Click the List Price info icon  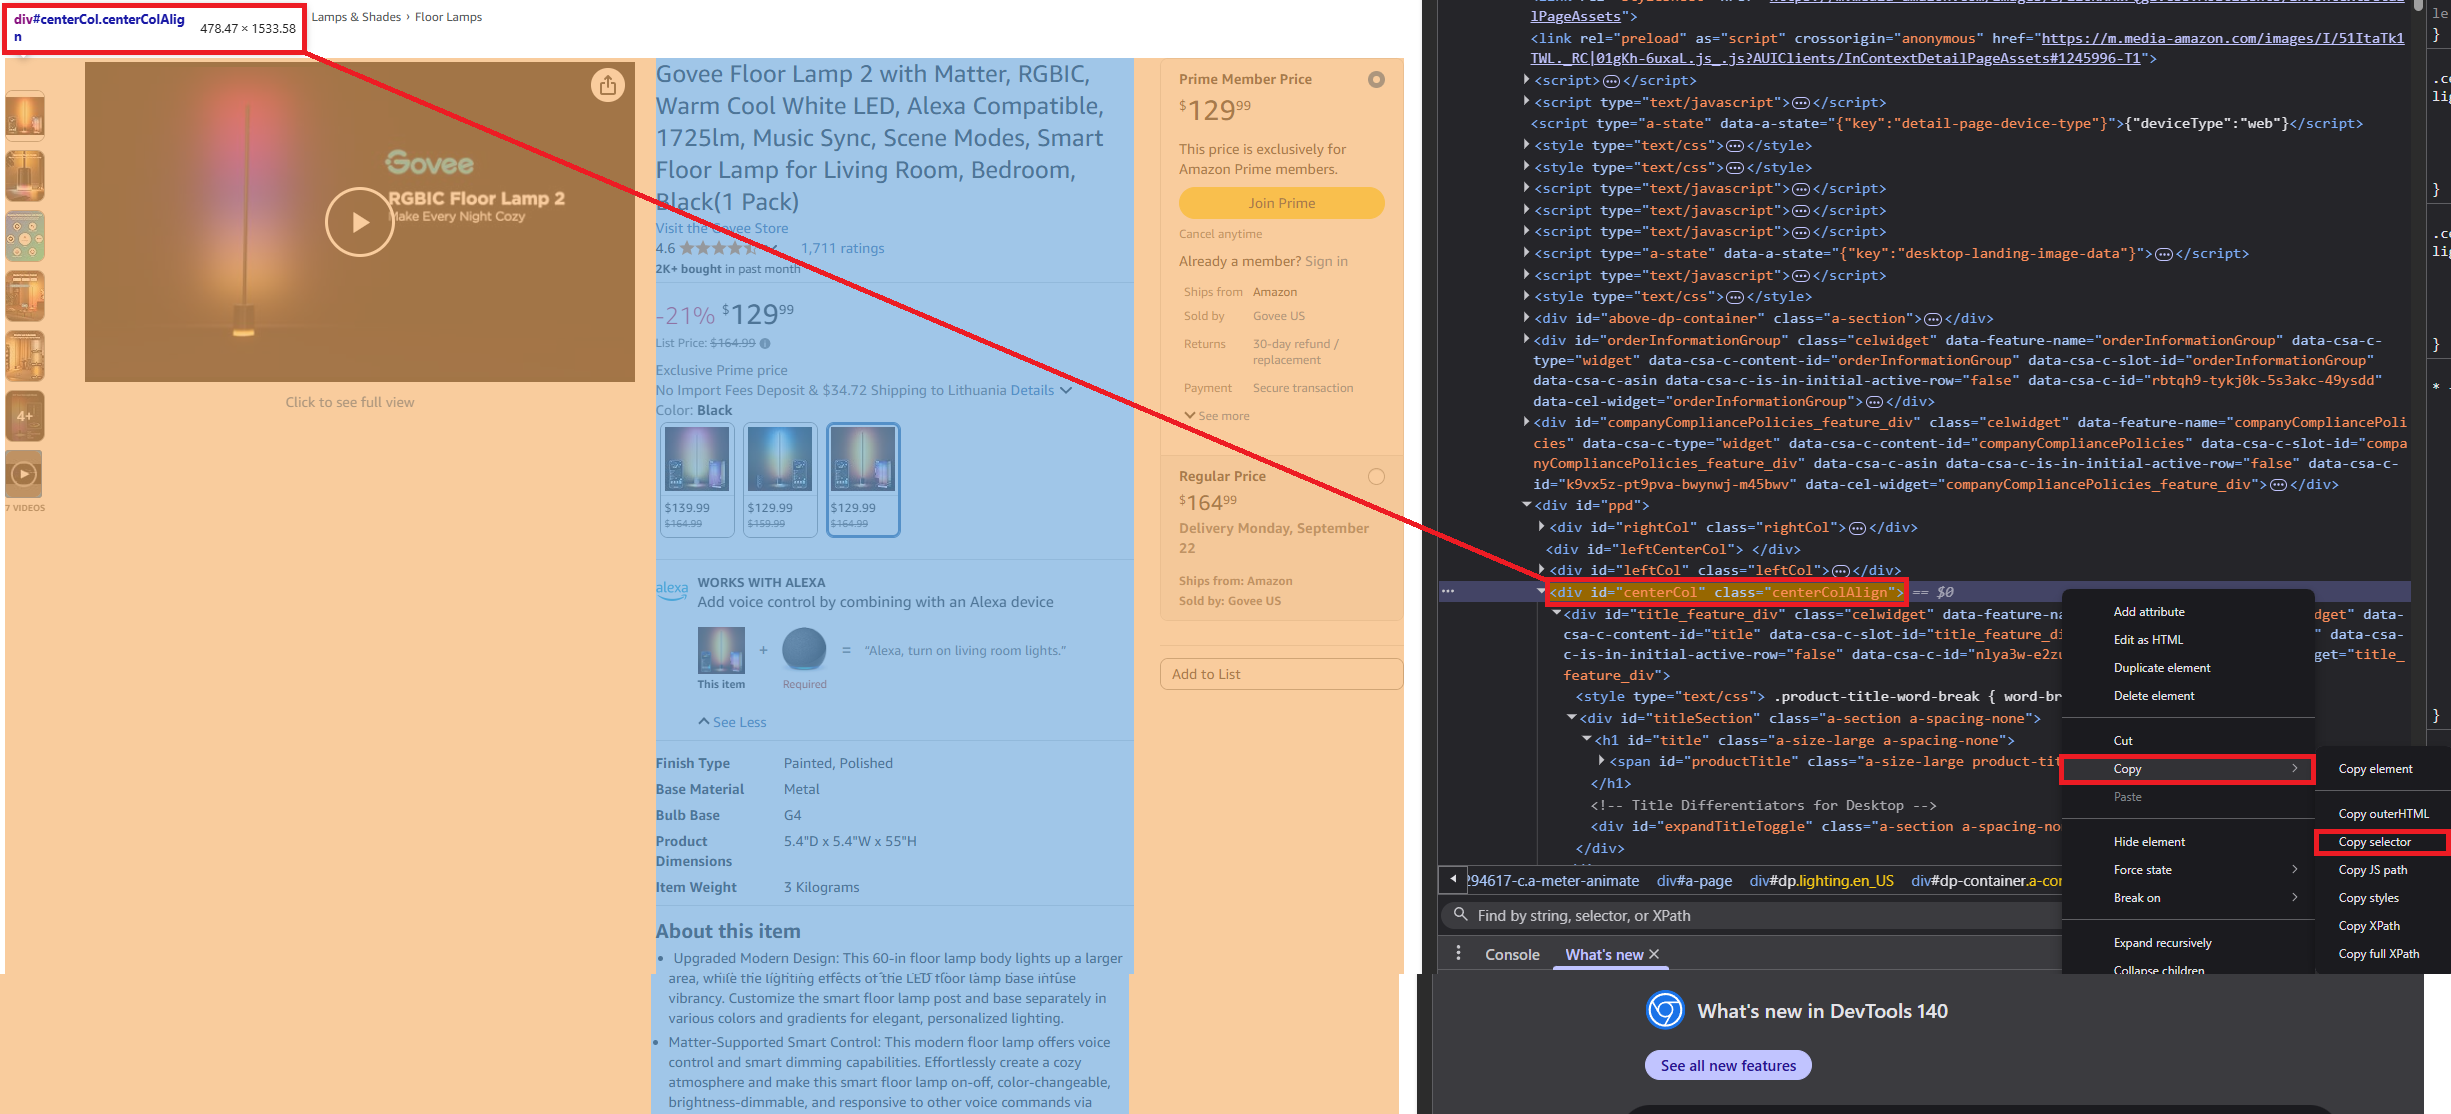coord(765,343)
